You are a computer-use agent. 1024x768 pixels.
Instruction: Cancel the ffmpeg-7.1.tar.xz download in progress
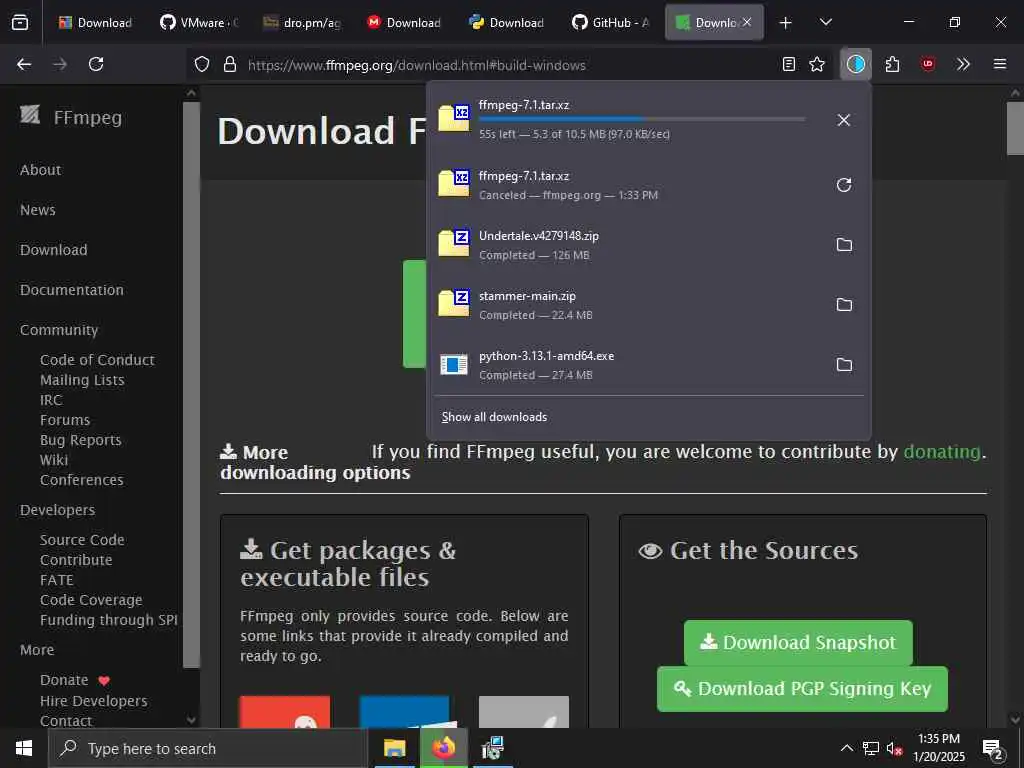click(x=843, y=120)
